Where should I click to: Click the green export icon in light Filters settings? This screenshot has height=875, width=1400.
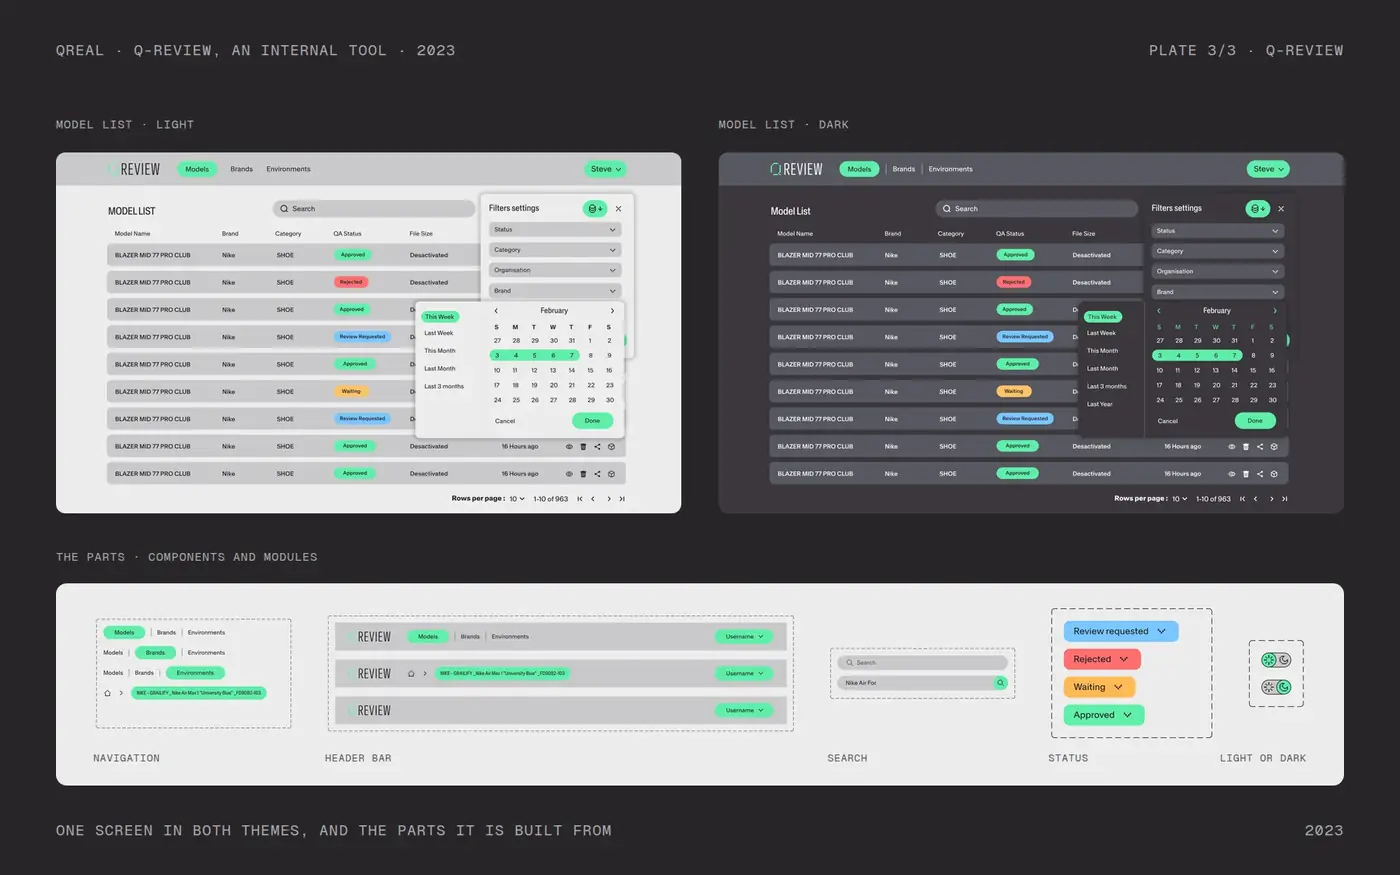click(594, 209)
